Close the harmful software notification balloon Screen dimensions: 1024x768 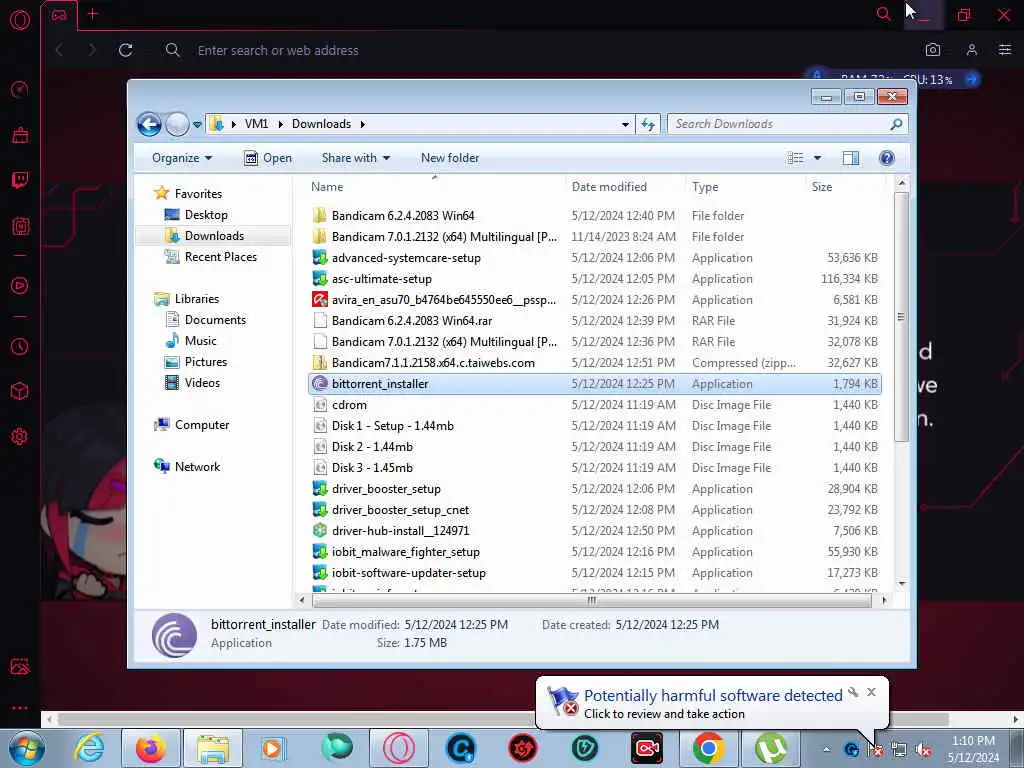click(871, 692)
